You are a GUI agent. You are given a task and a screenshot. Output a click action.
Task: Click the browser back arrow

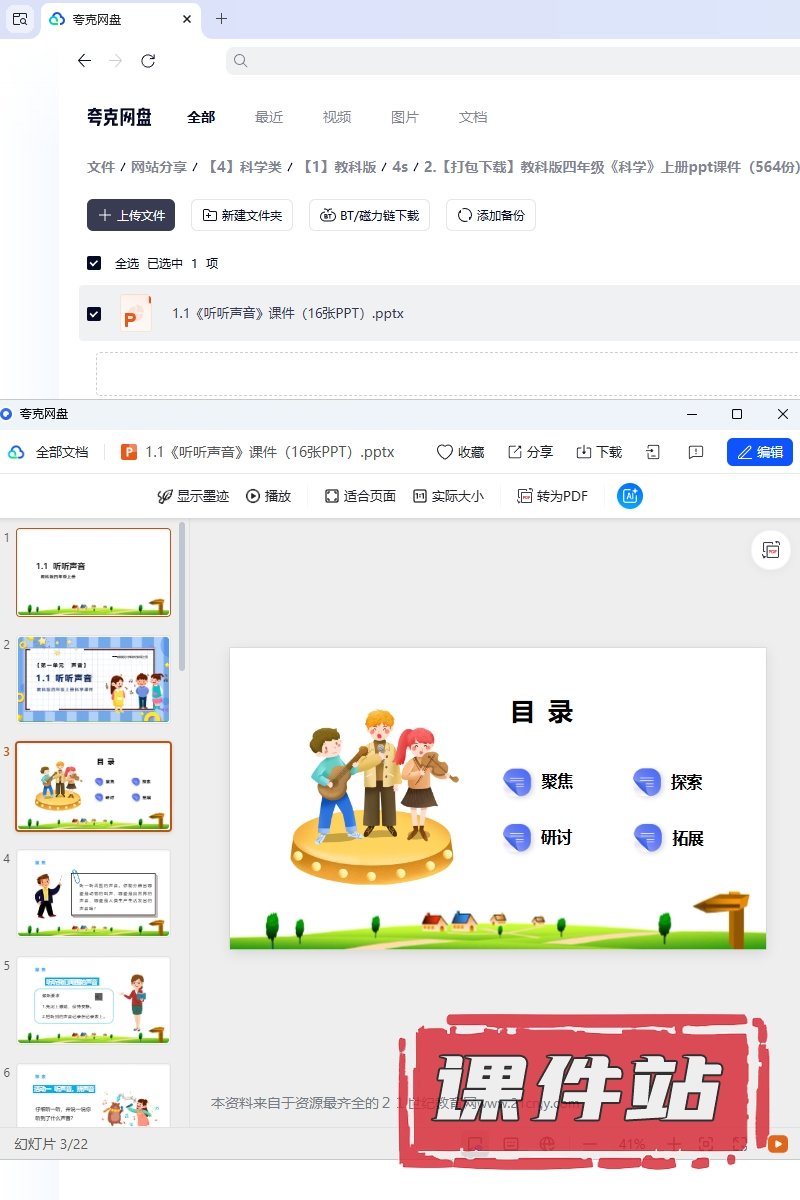pos(84,61)
